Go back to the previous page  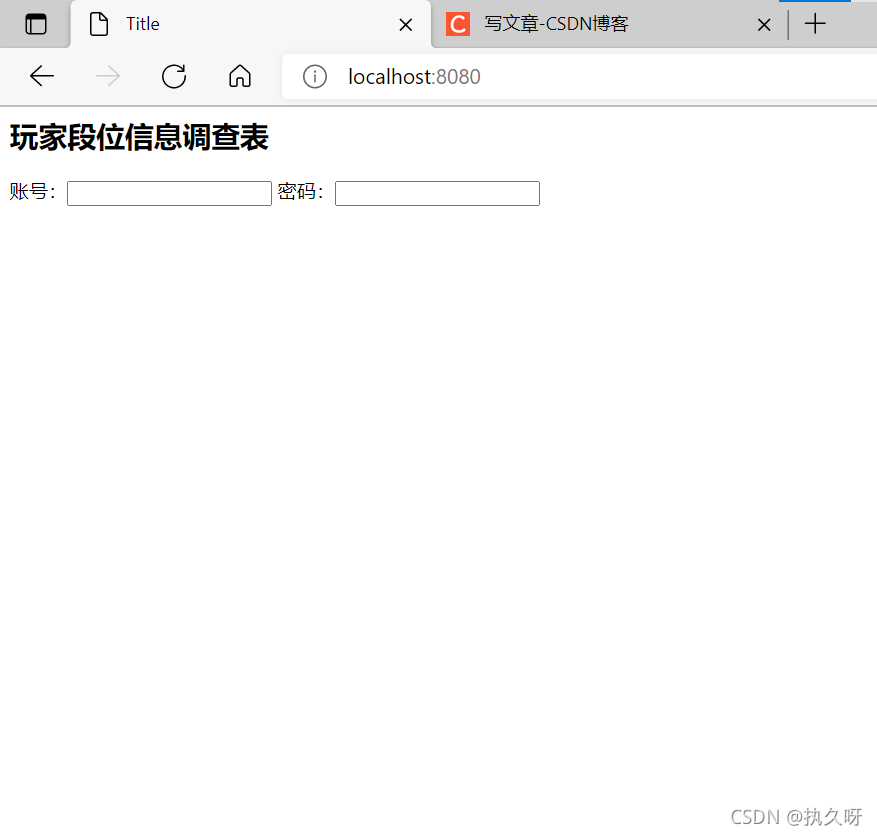click(42, 76)
